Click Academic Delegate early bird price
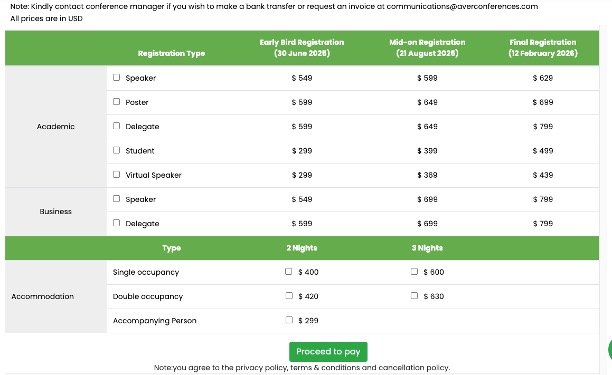Screen dimensions: 612x375 point(302,126)
